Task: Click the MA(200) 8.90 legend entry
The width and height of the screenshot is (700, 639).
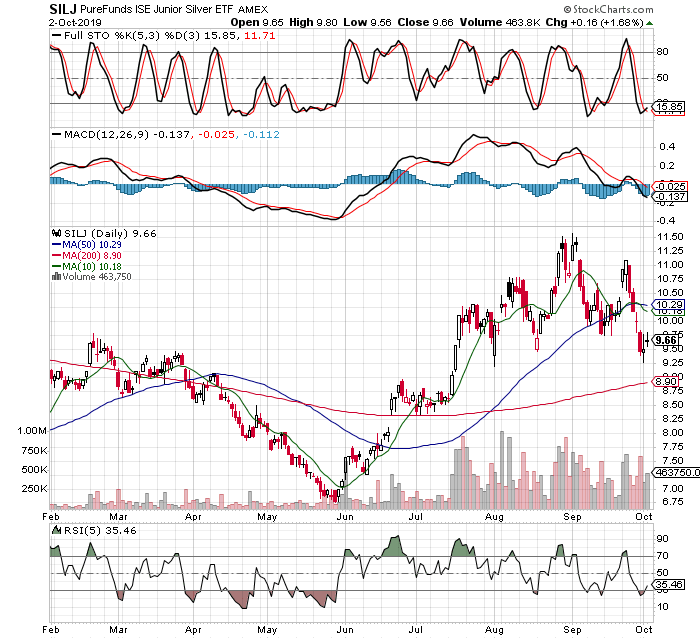Action: click(92, 255)
